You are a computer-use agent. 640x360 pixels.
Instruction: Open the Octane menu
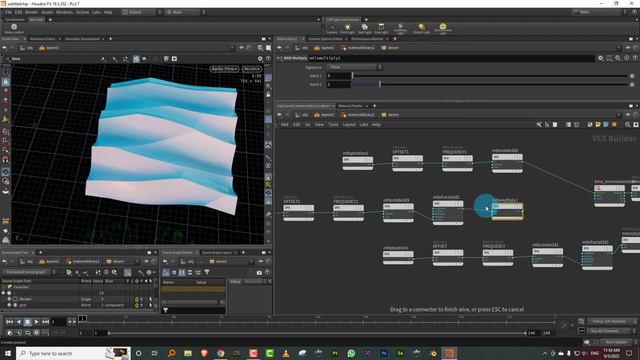82,12
